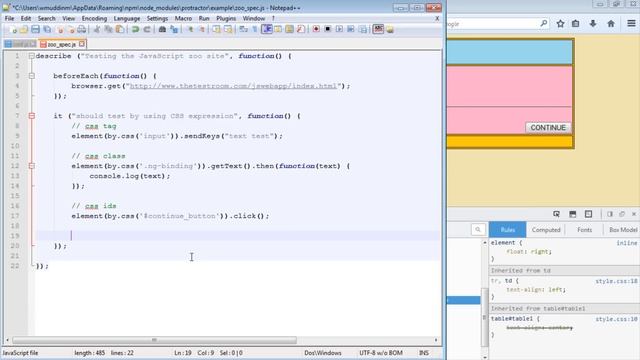The width and height of the screenshot is (640, 360).
Task: Click the spell-check ABC toolbar icon
Action: pyautogui.click(x=378, y=29)
